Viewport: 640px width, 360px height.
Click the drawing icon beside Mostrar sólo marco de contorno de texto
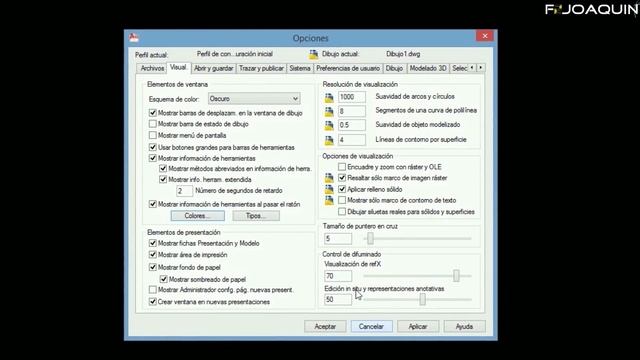point(329,200)
